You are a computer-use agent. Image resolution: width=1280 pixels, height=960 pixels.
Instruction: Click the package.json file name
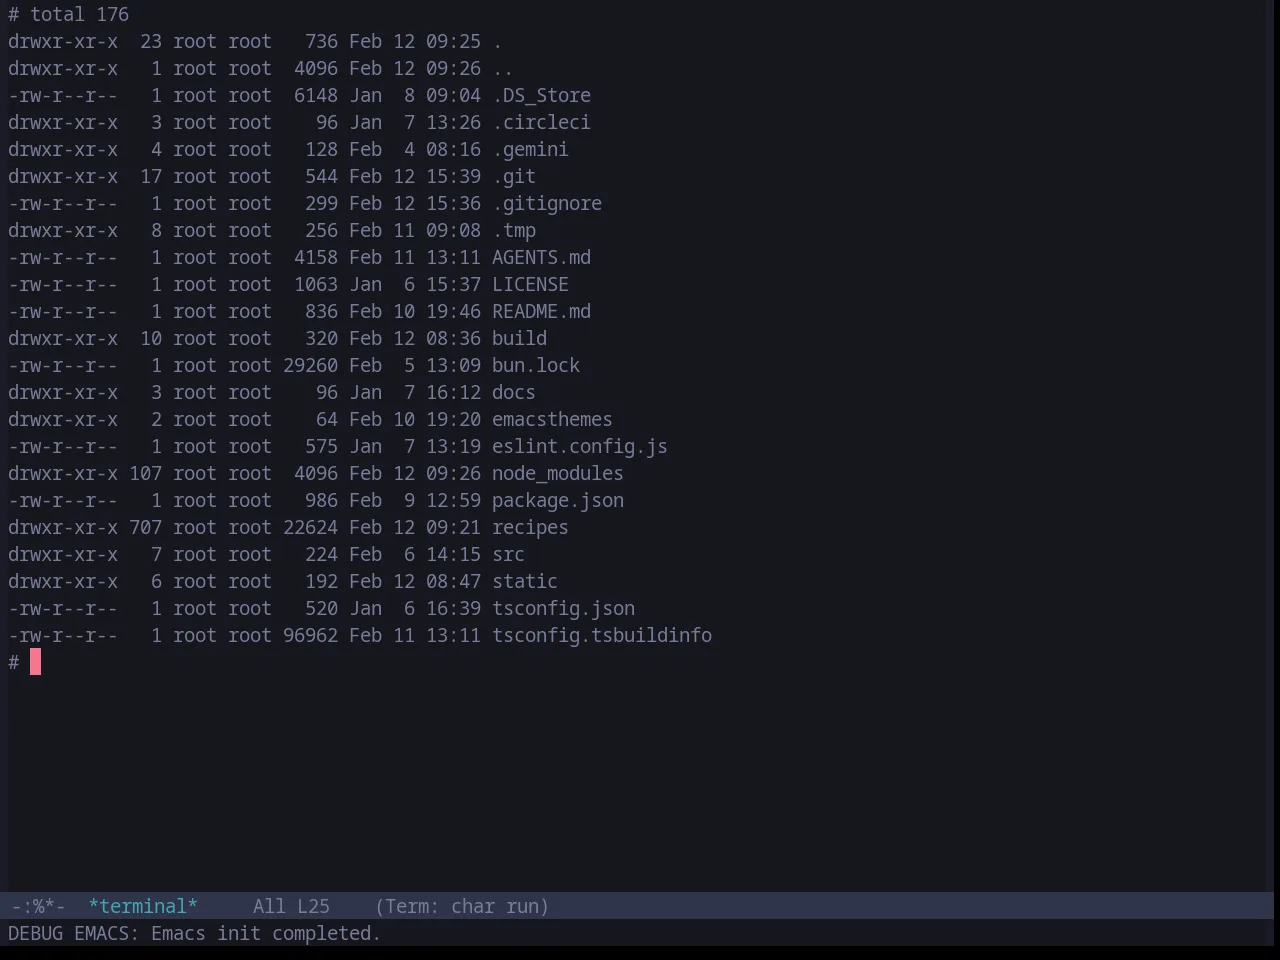558,500
